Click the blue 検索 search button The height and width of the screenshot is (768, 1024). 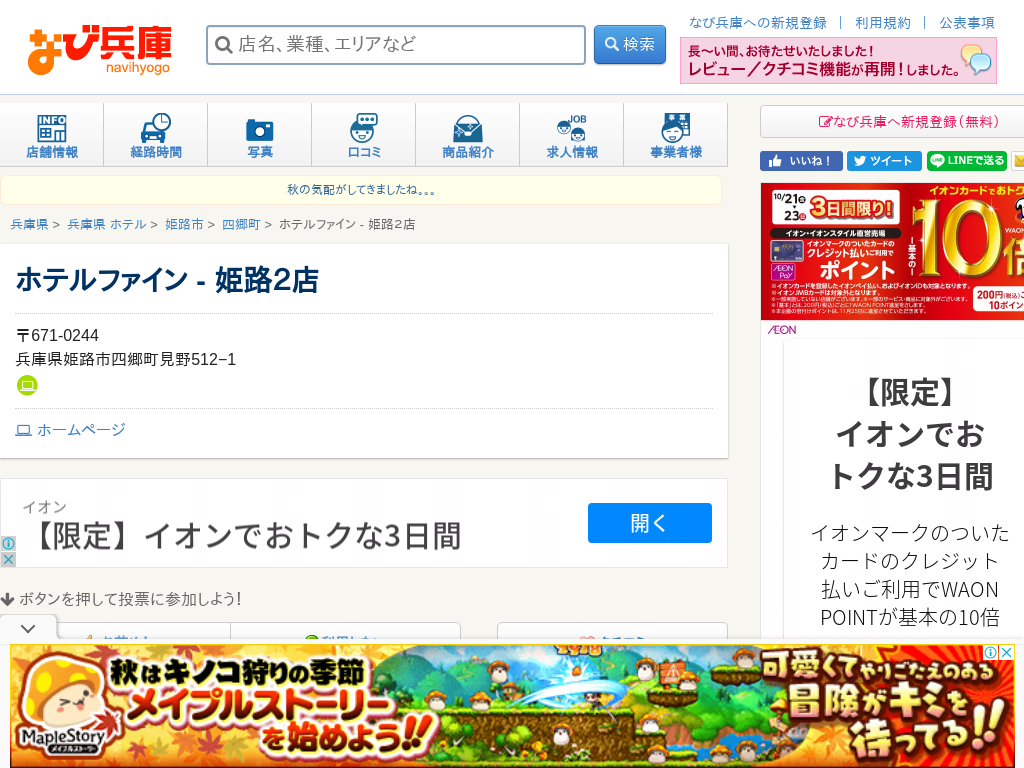(x=630, y=44)
